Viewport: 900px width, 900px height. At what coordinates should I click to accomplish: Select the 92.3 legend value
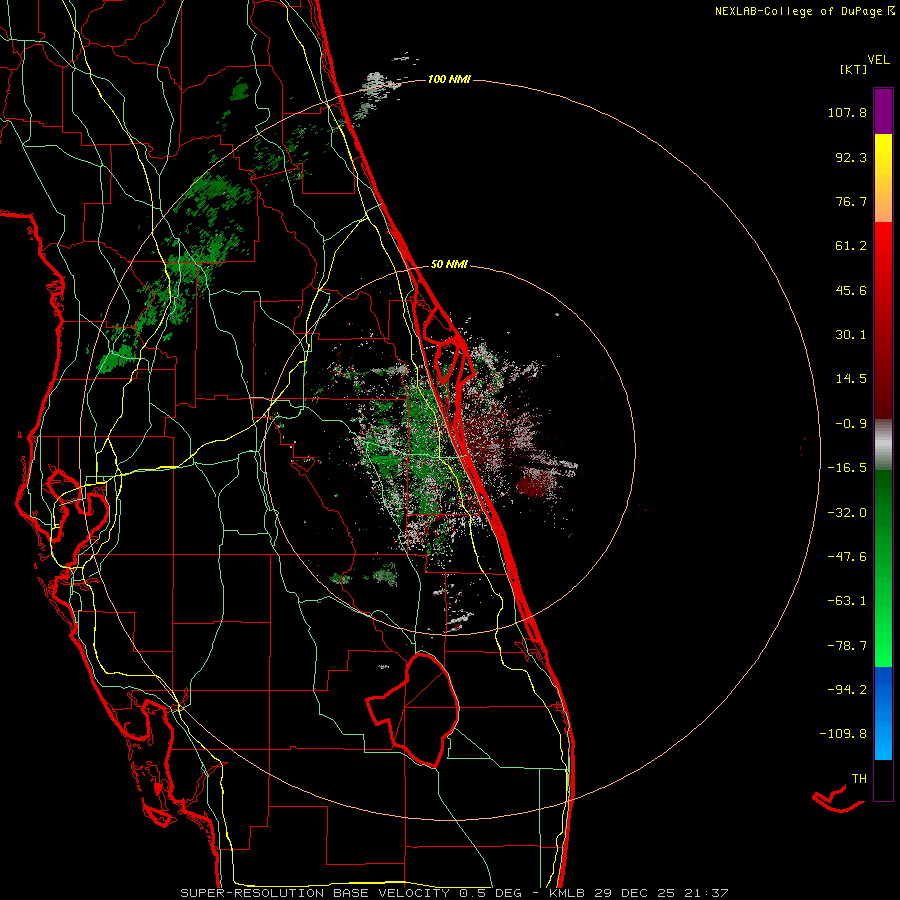851,157
